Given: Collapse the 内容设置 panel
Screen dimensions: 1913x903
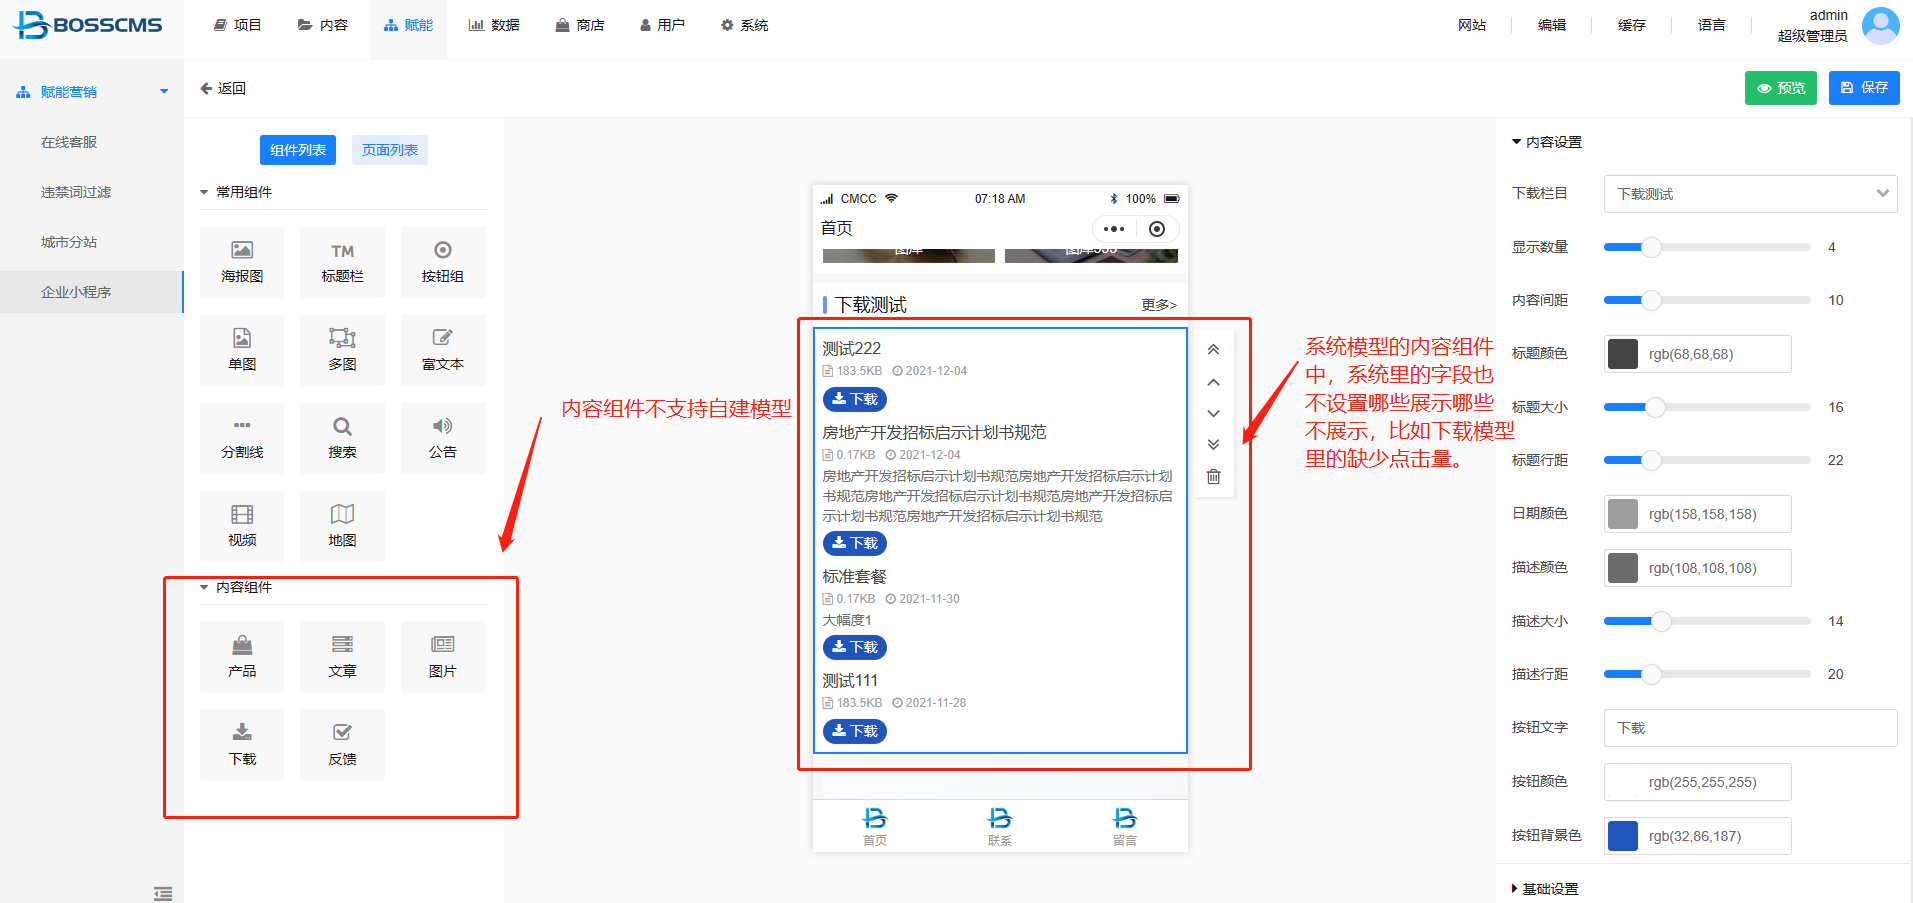Looking at the screenshot, I should pyautogui.click(x=1546, y=142).
